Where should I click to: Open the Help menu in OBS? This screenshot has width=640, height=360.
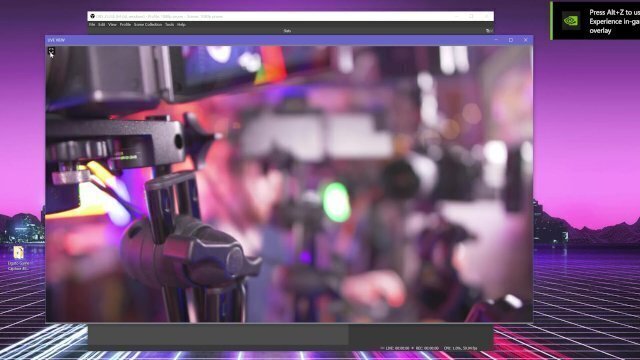[x=181, y=24]
